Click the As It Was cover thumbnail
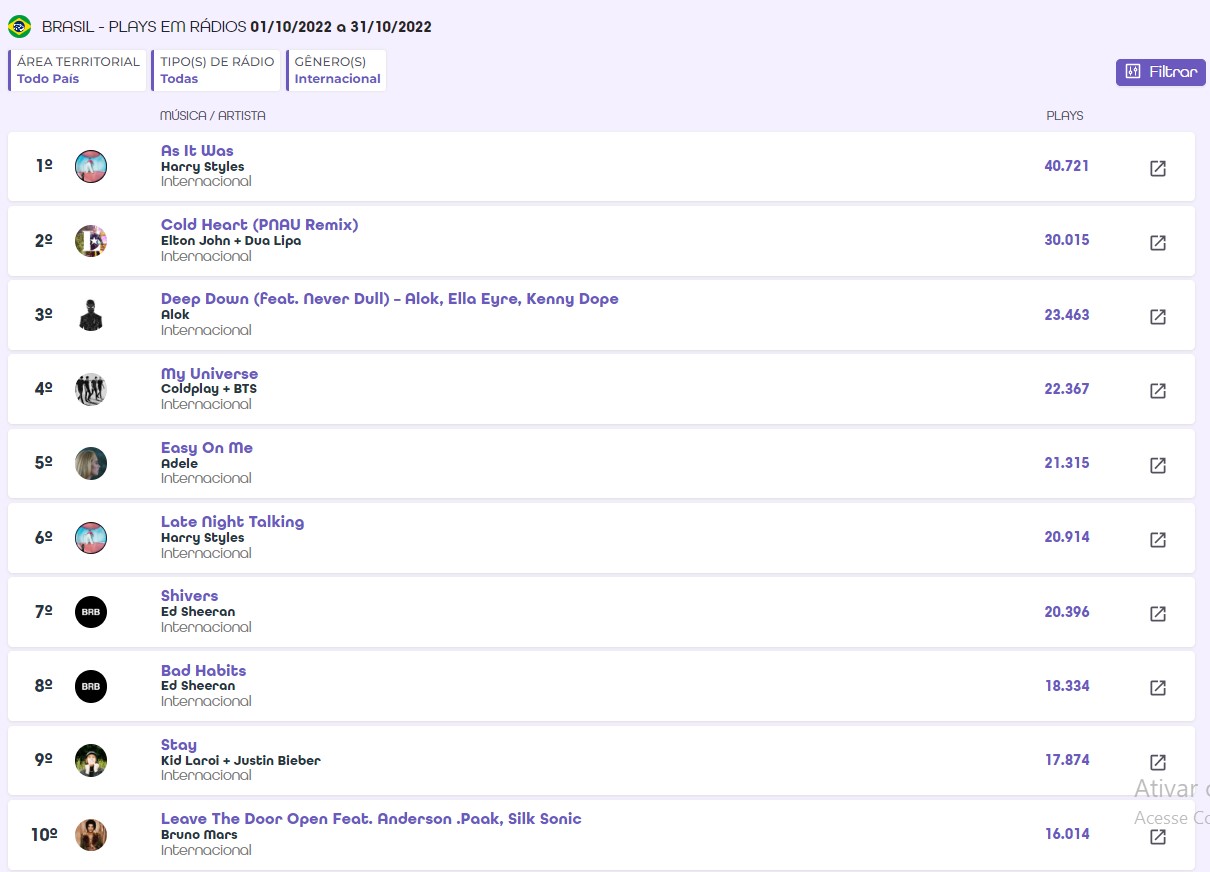1210x872 pixels. [91, 166]
